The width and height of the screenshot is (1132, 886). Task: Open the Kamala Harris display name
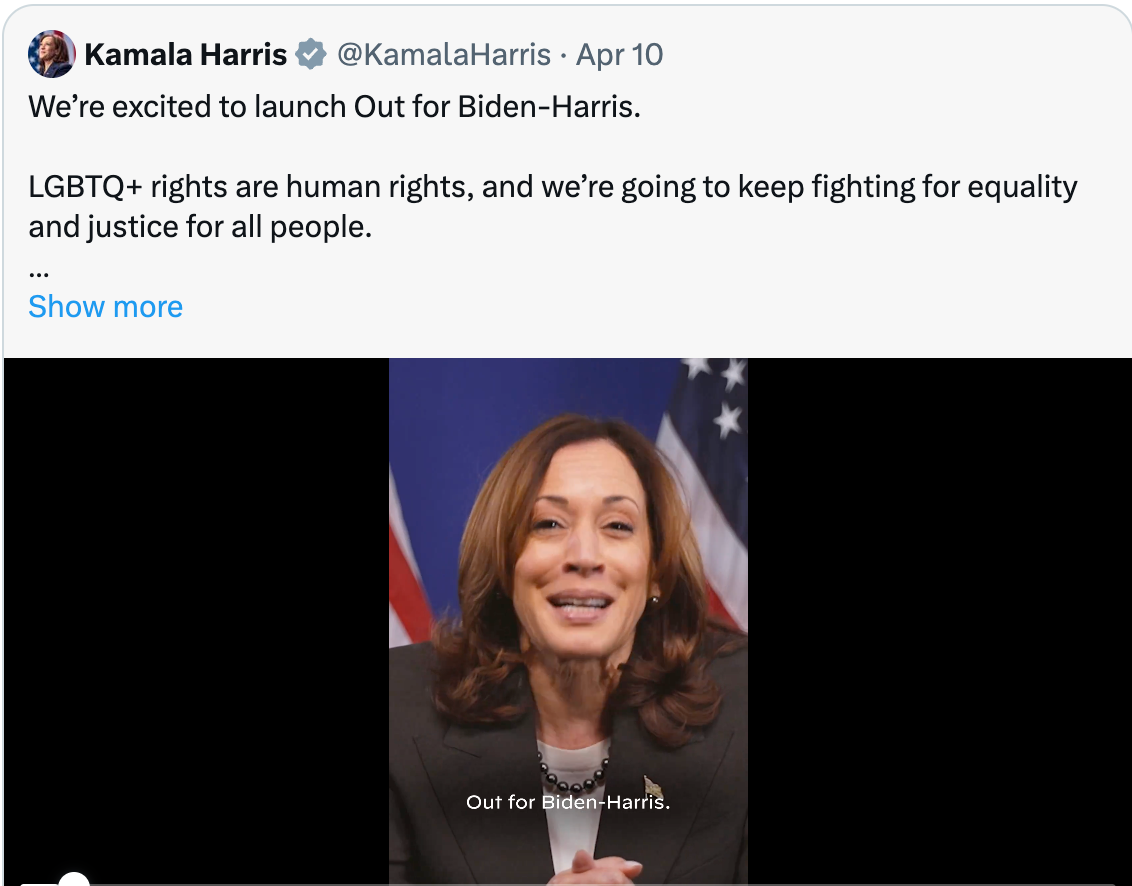tap(186, 55)
